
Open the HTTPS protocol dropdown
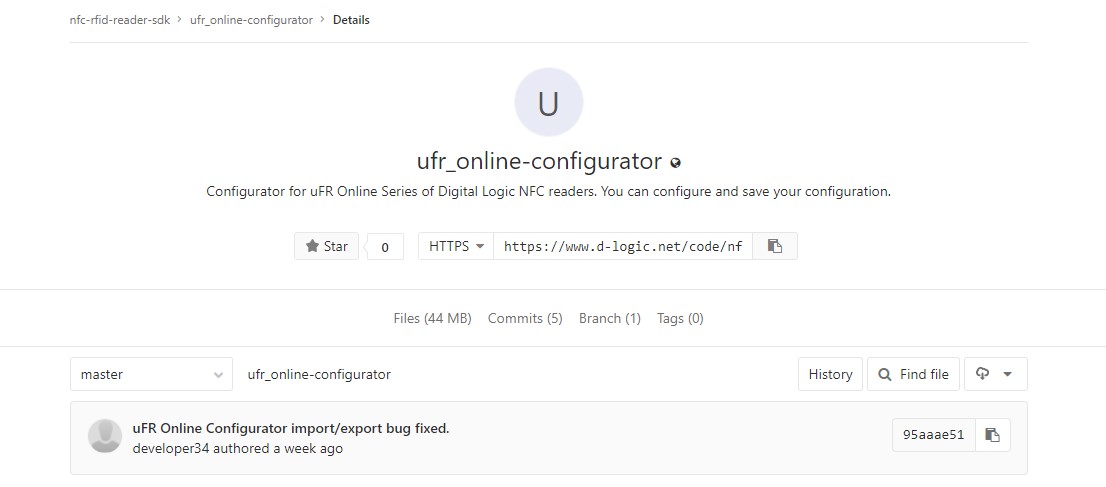(x=456, y=246)
